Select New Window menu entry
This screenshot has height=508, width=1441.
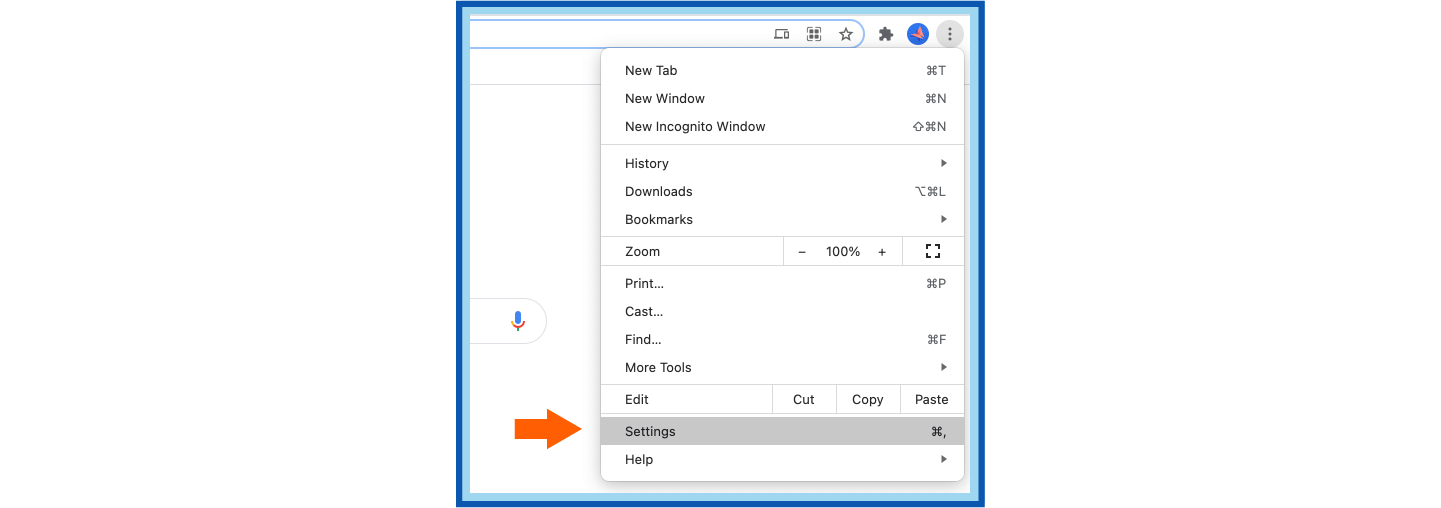point(782,98)
